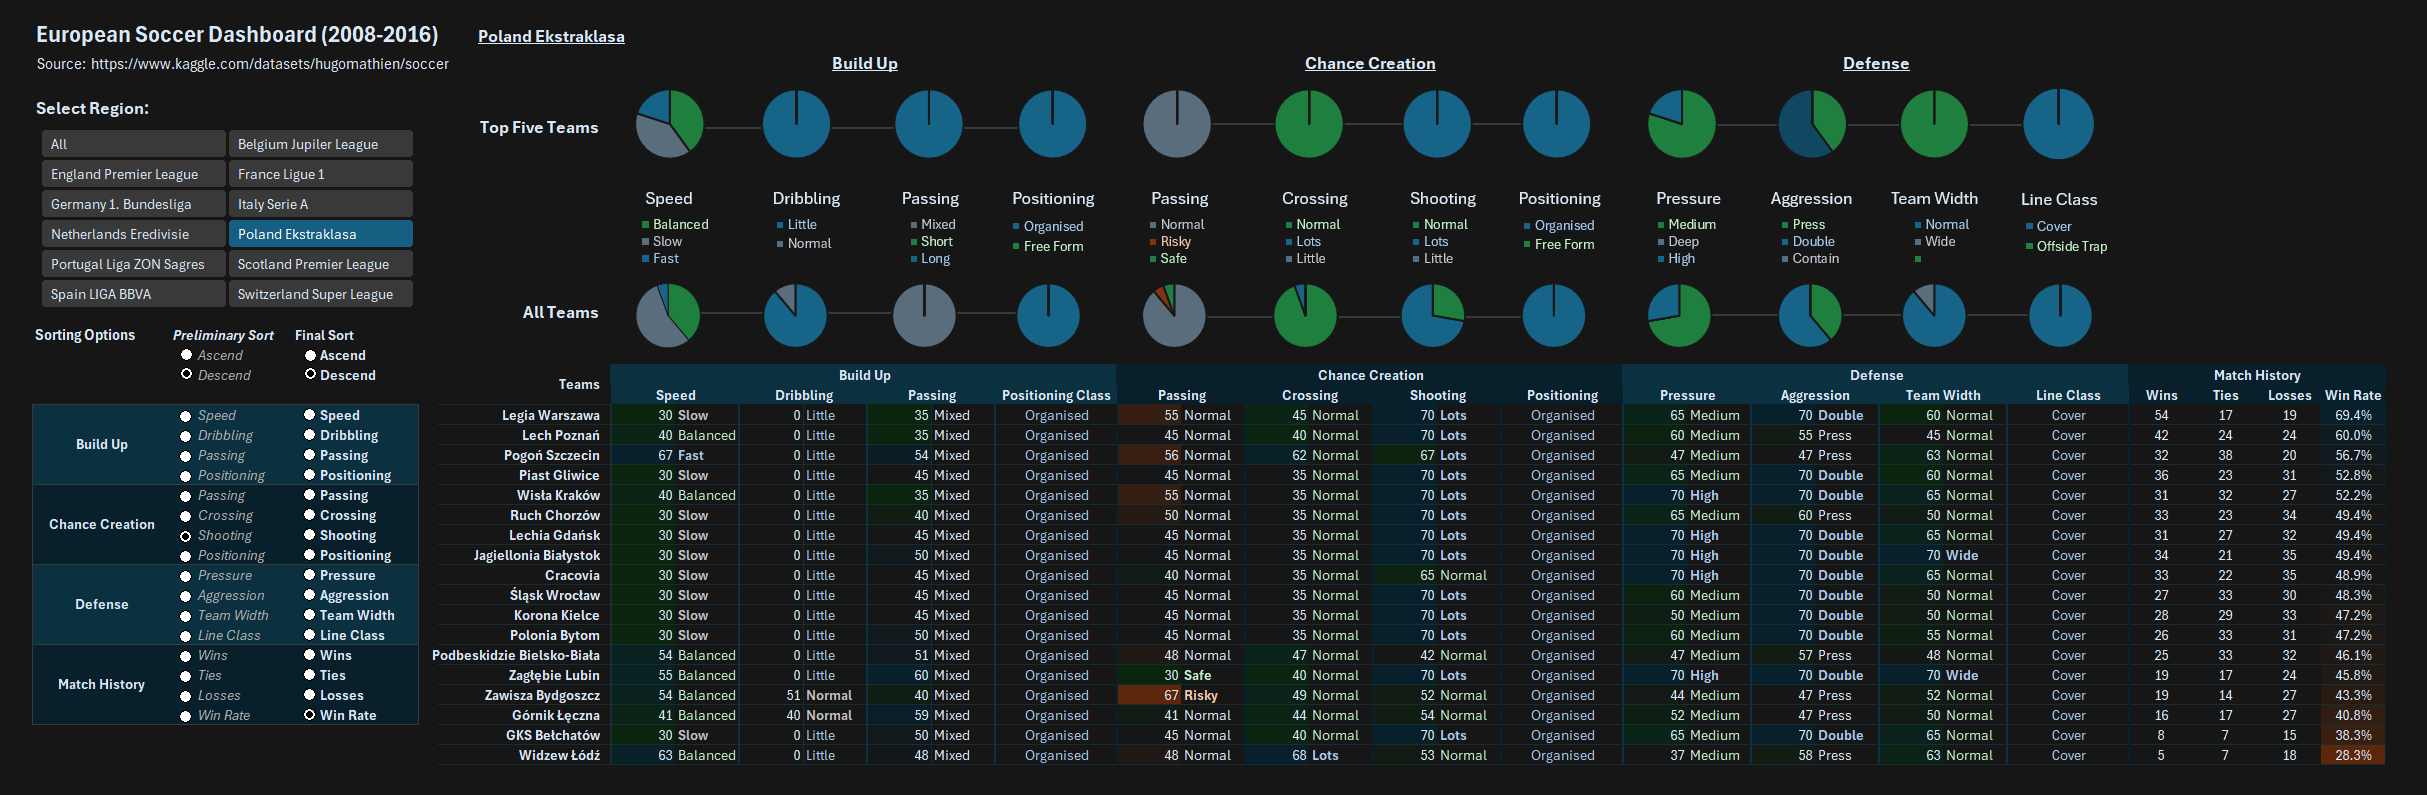Click the Defense section heading above pies
This screenshot has height=795, width=2427.
coord(1876,63)
